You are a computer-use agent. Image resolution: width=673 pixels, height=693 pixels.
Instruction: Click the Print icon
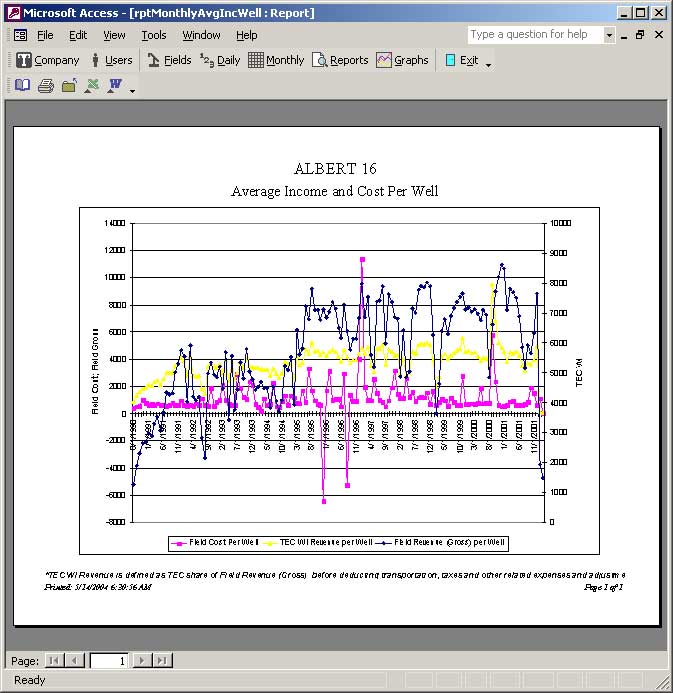click(x=46, y=85)
